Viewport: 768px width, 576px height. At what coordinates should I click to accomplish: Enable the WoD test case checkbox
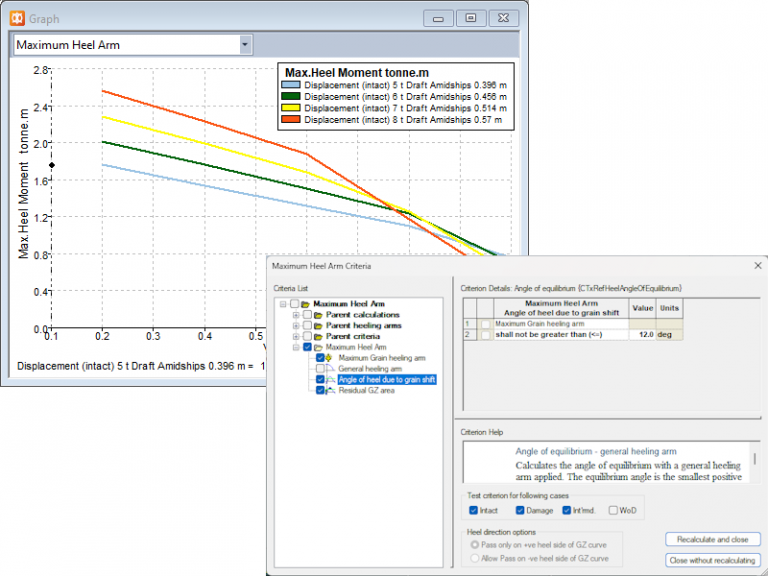(613, 510)
